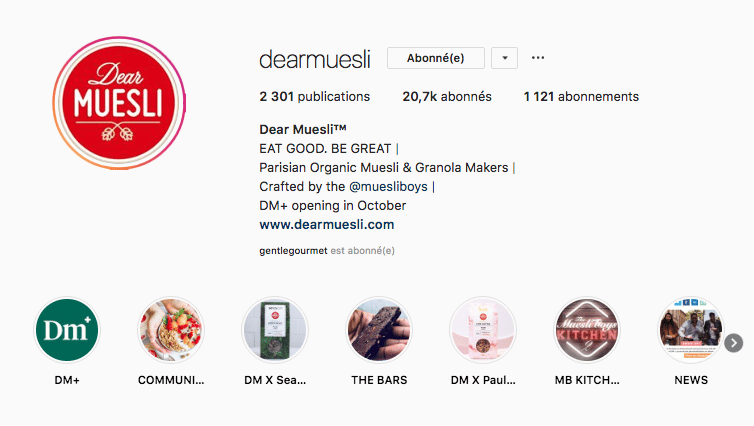Open the DM X Sea... story highlight

(x=275, y=330)
